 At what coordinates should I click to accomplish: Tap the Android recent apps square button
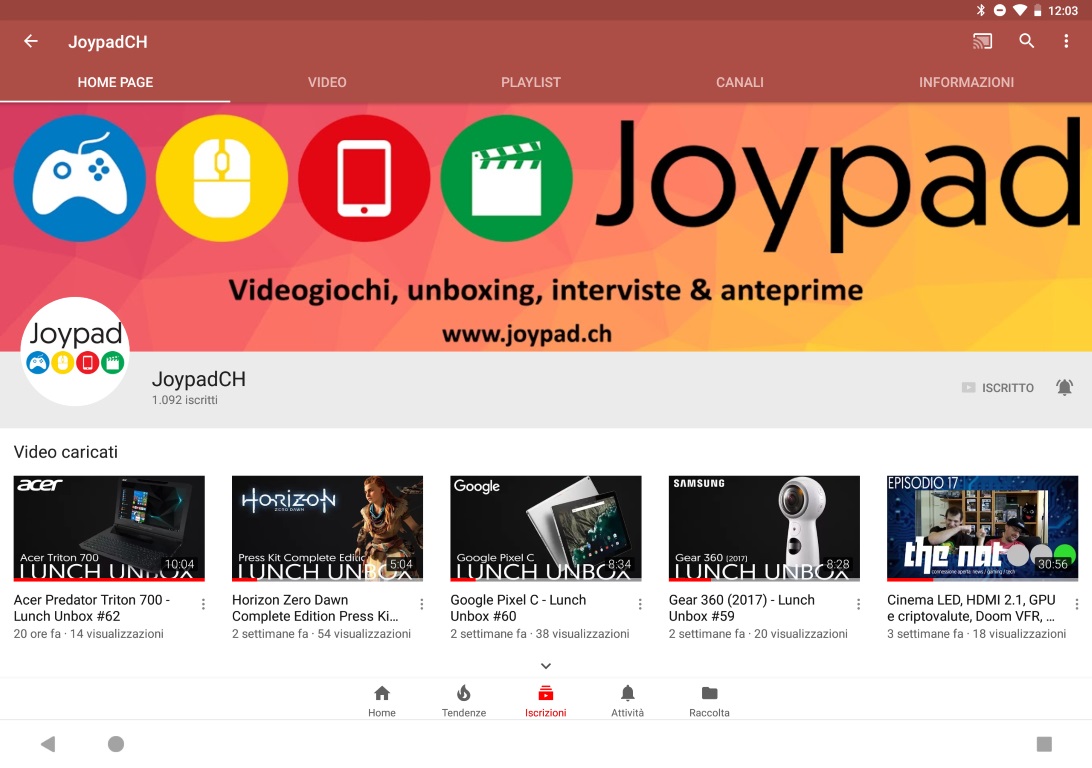point(1044,744)
